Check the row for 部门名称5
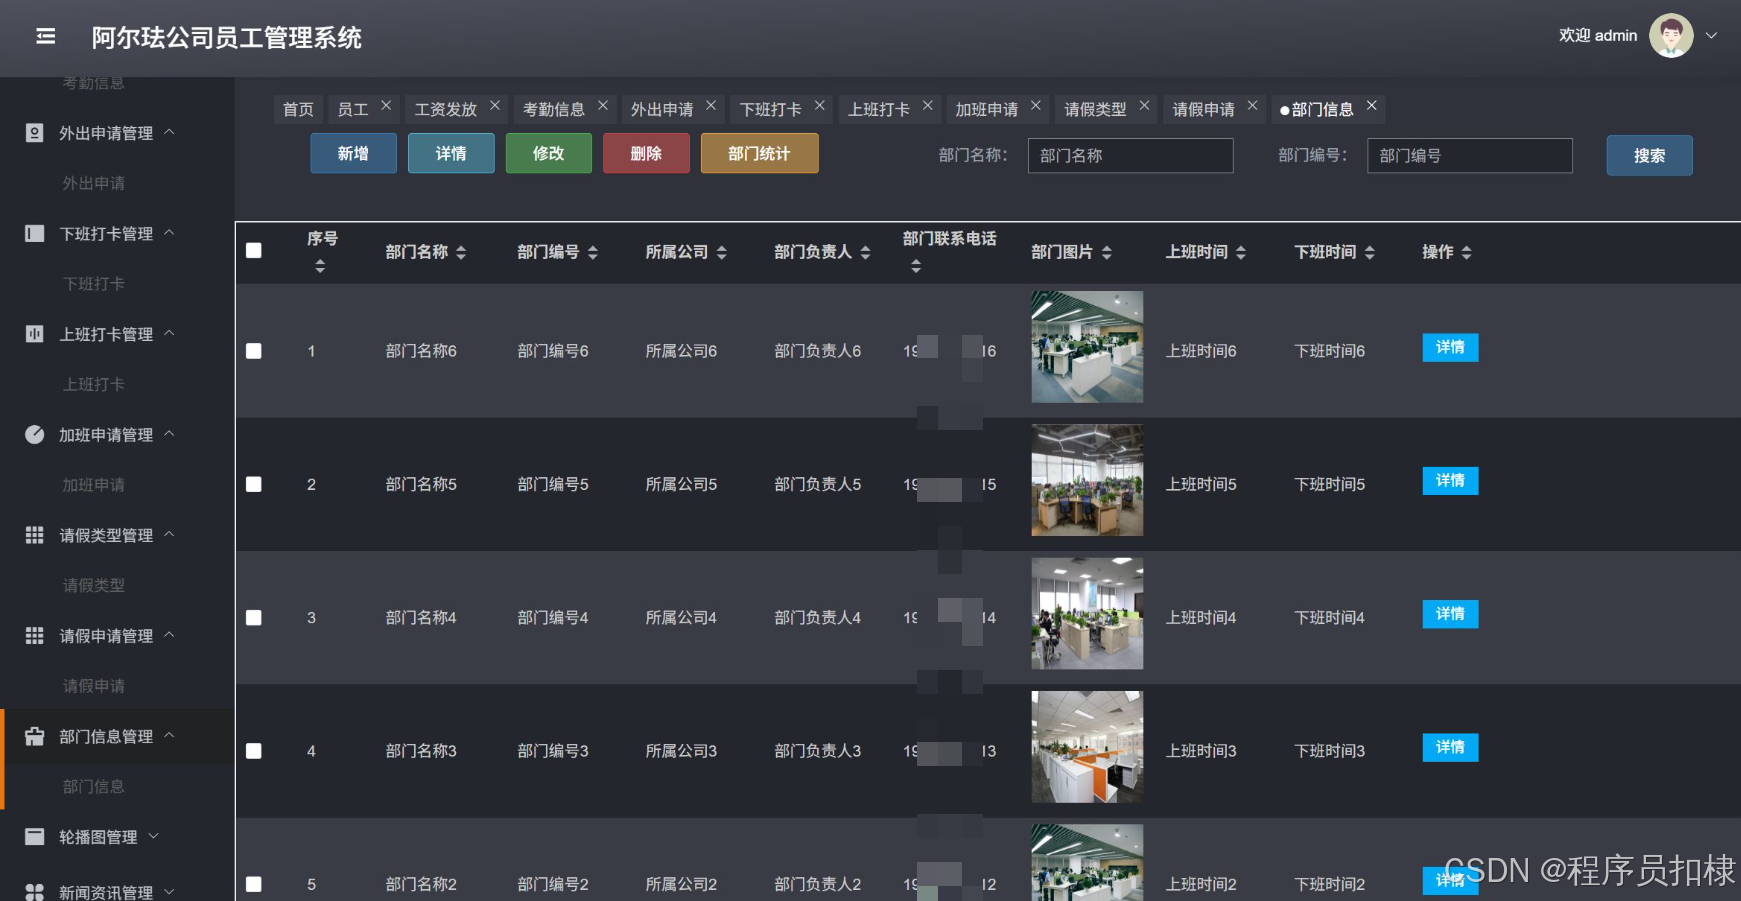The width and height of the screenshot is (1741, 901). (x=254, y=484)
